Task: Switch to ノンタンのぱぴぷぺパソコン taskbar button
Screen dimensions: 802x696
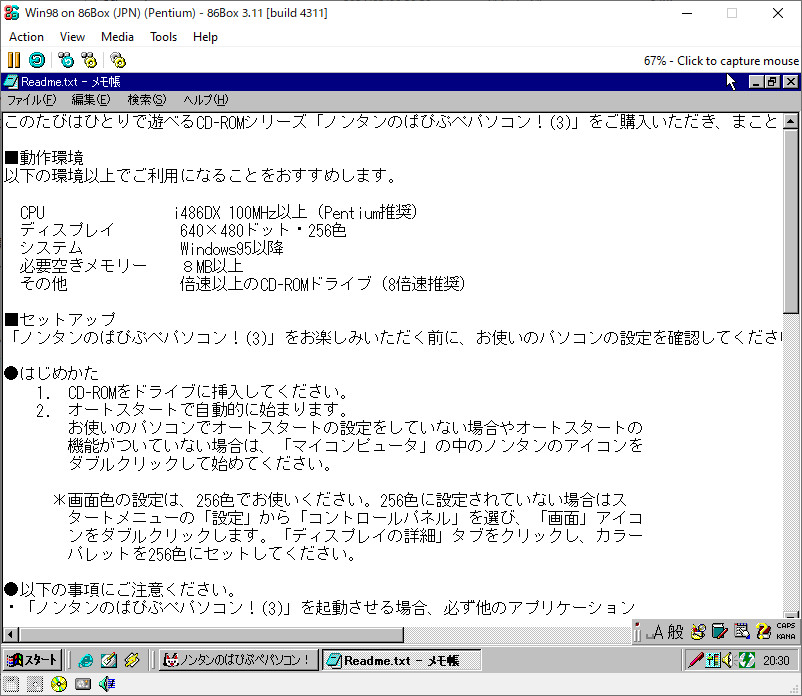Action: point(238,660)
